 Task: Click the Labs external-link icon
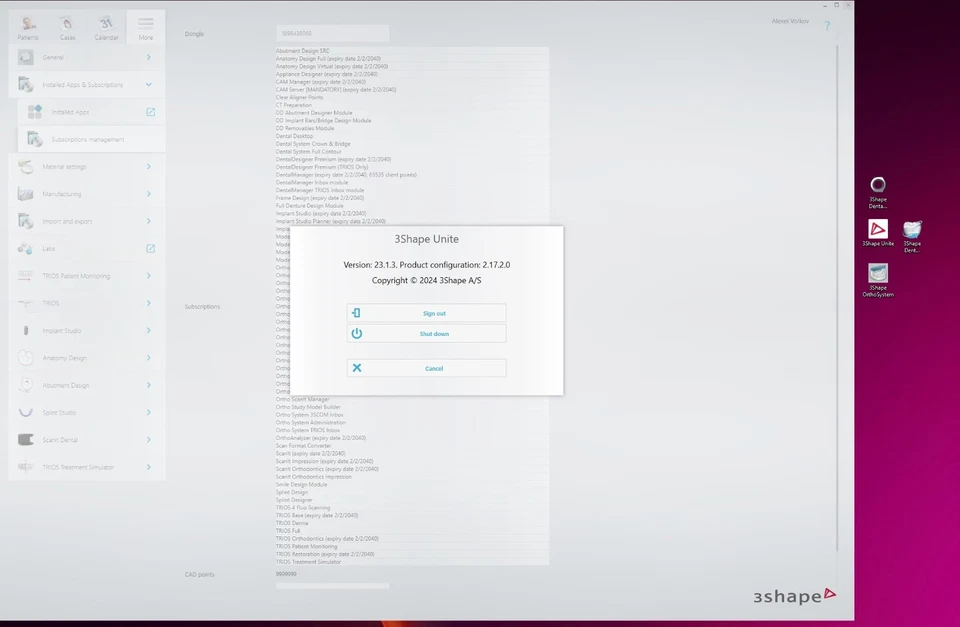pos(150,248)
